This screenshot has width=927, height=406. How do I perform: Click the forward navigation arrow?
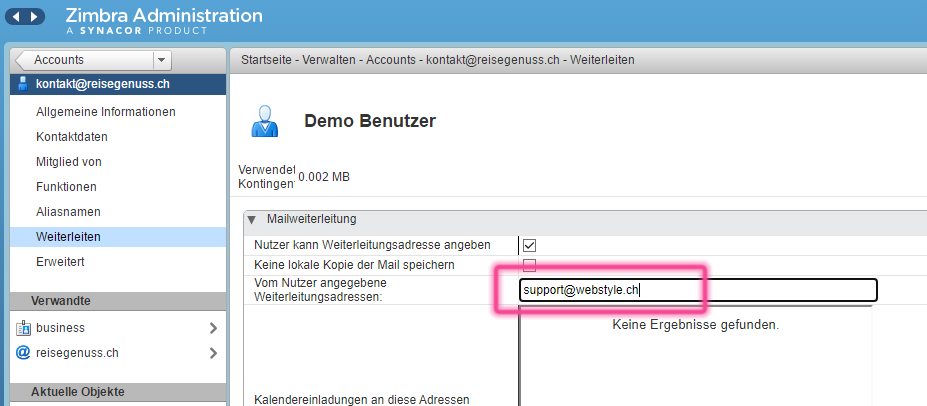click(x=36, y=18)
